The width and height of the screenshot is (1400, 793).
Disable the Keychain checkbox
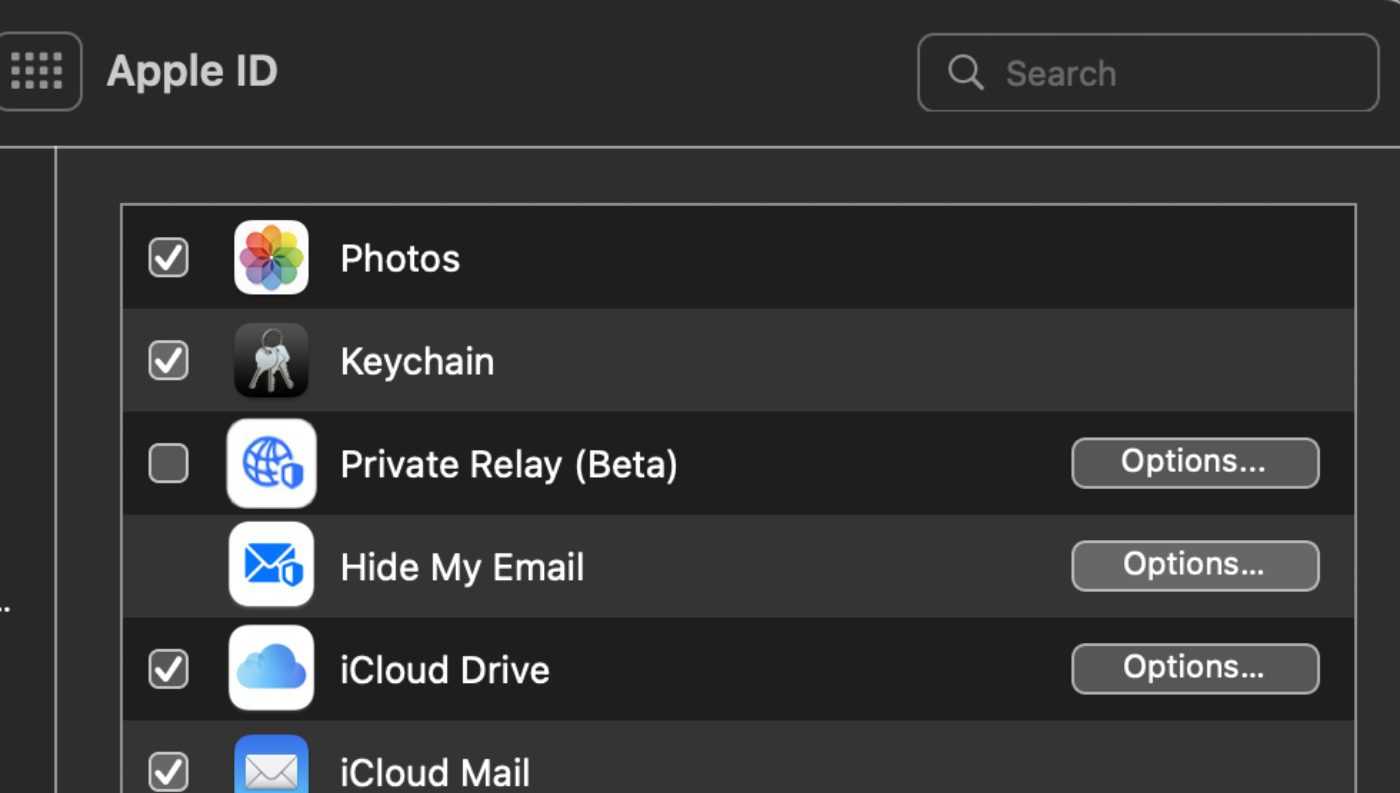(x=168, y=360)
